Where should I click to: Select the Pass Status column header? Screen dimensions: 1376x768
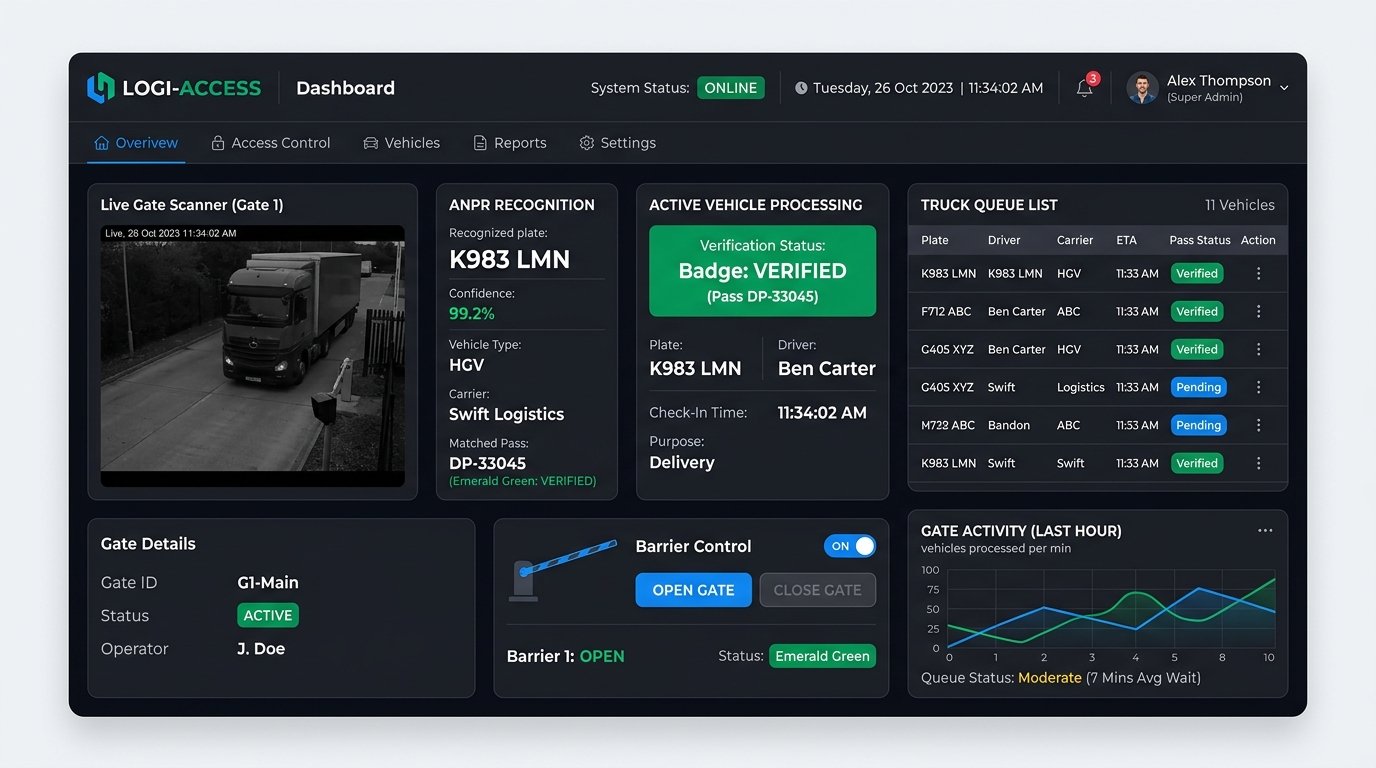tap(1200, 240)
